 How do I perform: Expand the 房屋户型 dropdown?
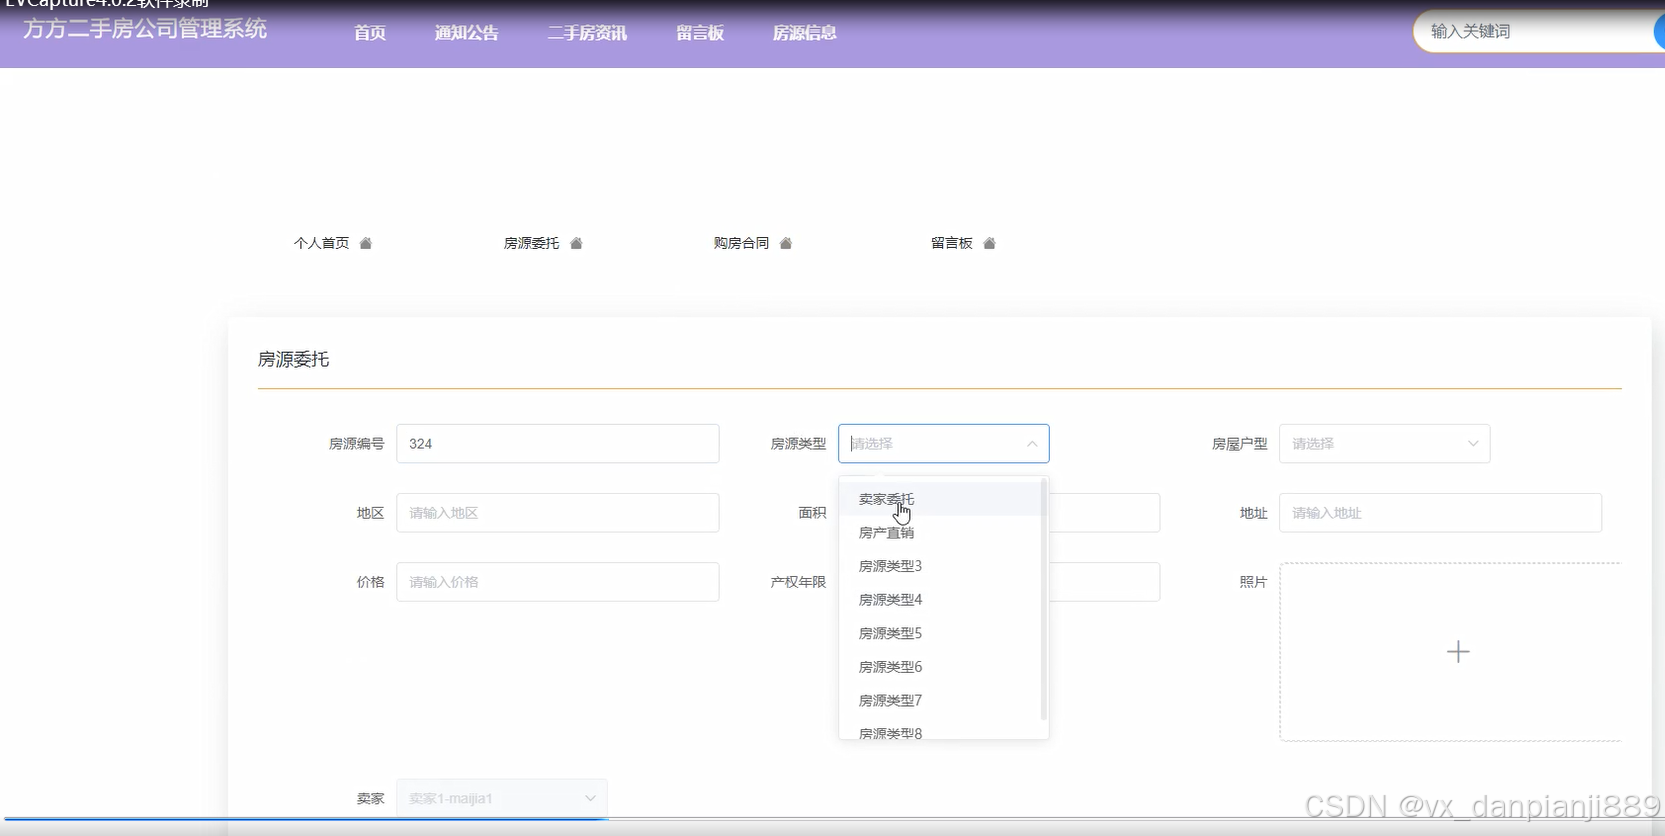(x=1384, y=444)
